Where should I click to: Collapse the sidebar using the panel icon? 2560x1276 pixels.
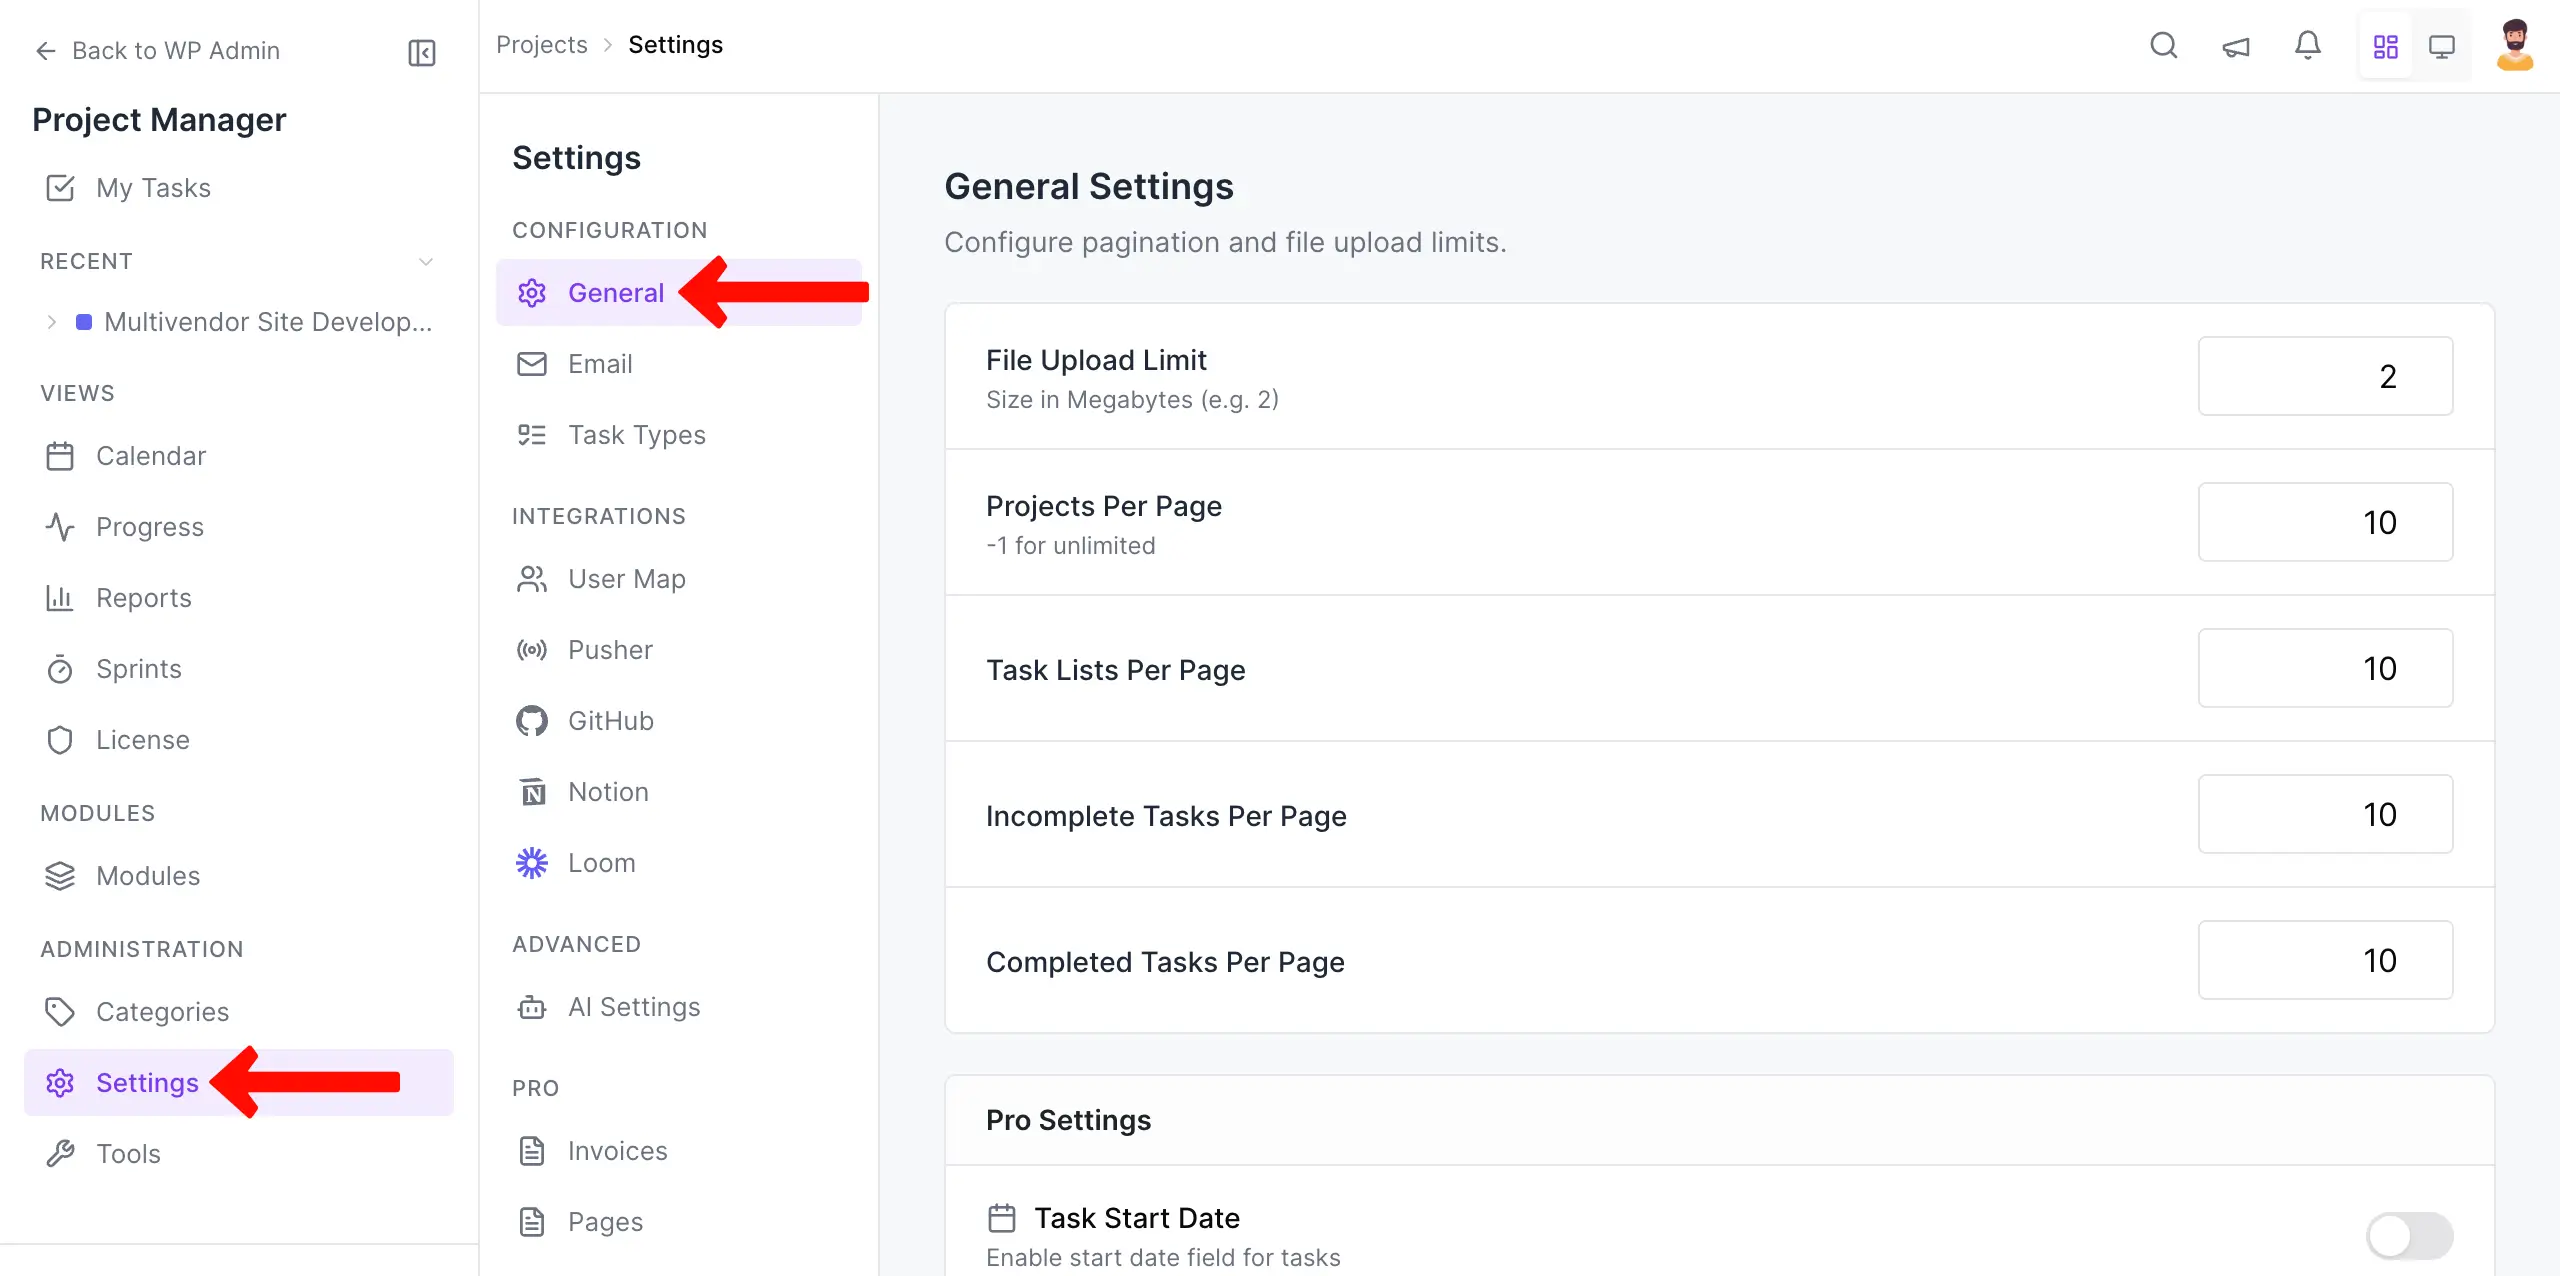(421, 52)
